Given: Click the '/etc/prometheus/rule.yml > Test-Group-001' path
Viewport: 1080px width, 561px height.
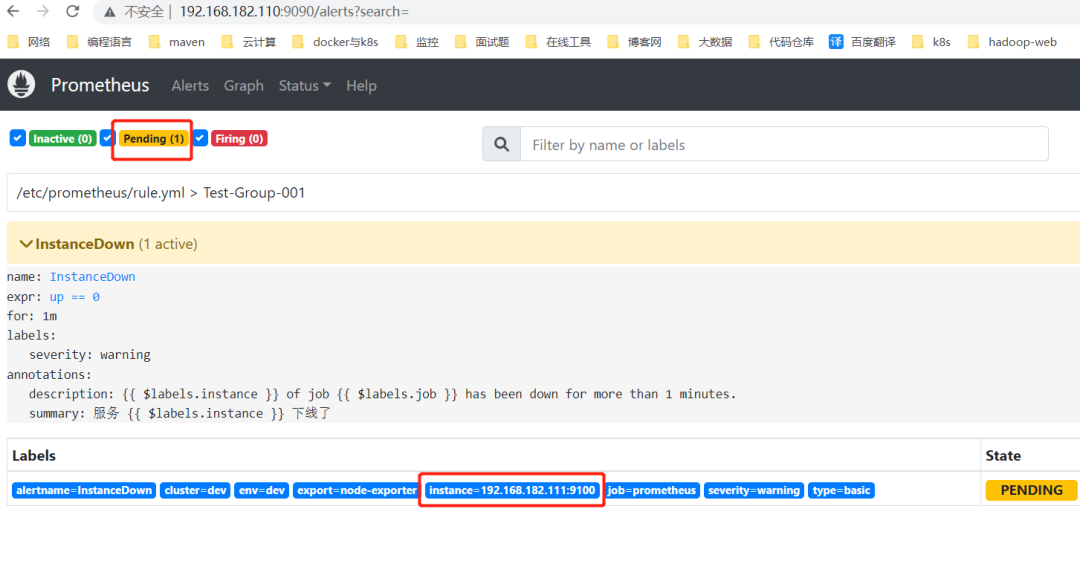Looking at the screenshot, I should pos(160,192).
